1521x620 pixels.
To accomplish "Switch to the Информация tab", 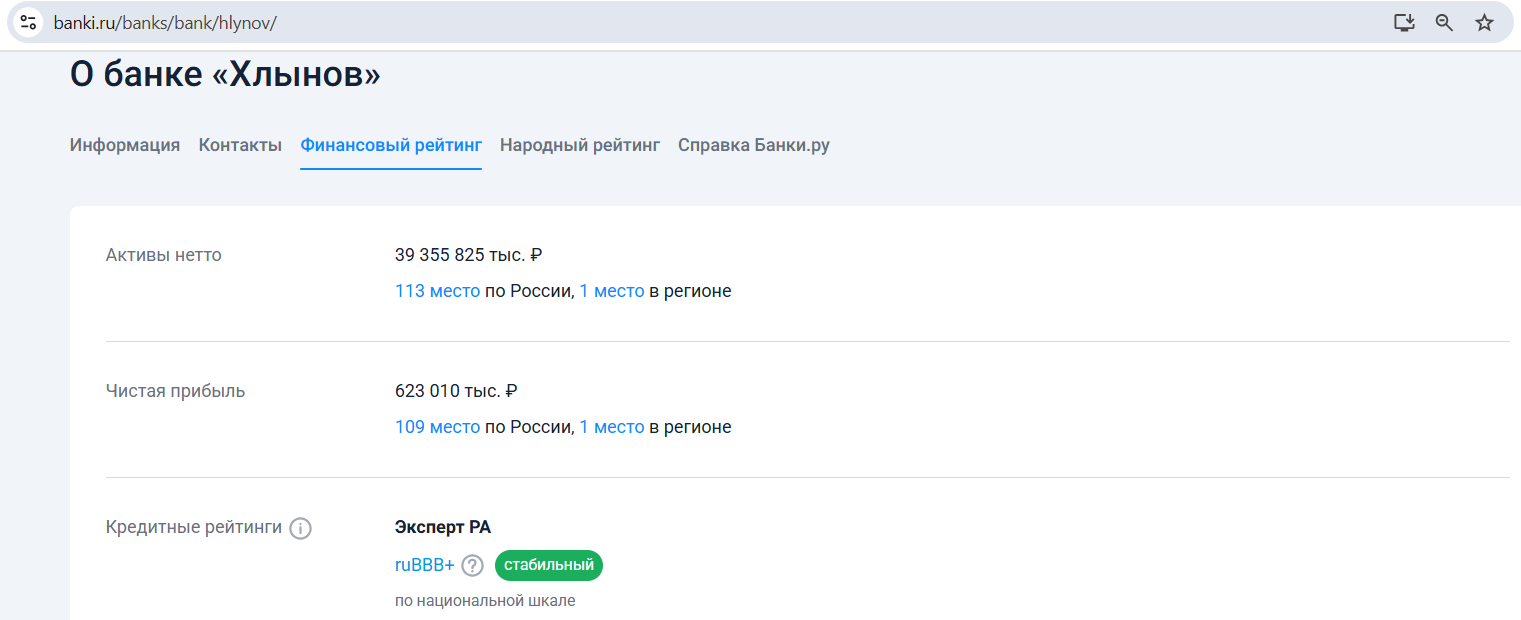I will click(125, 145).
